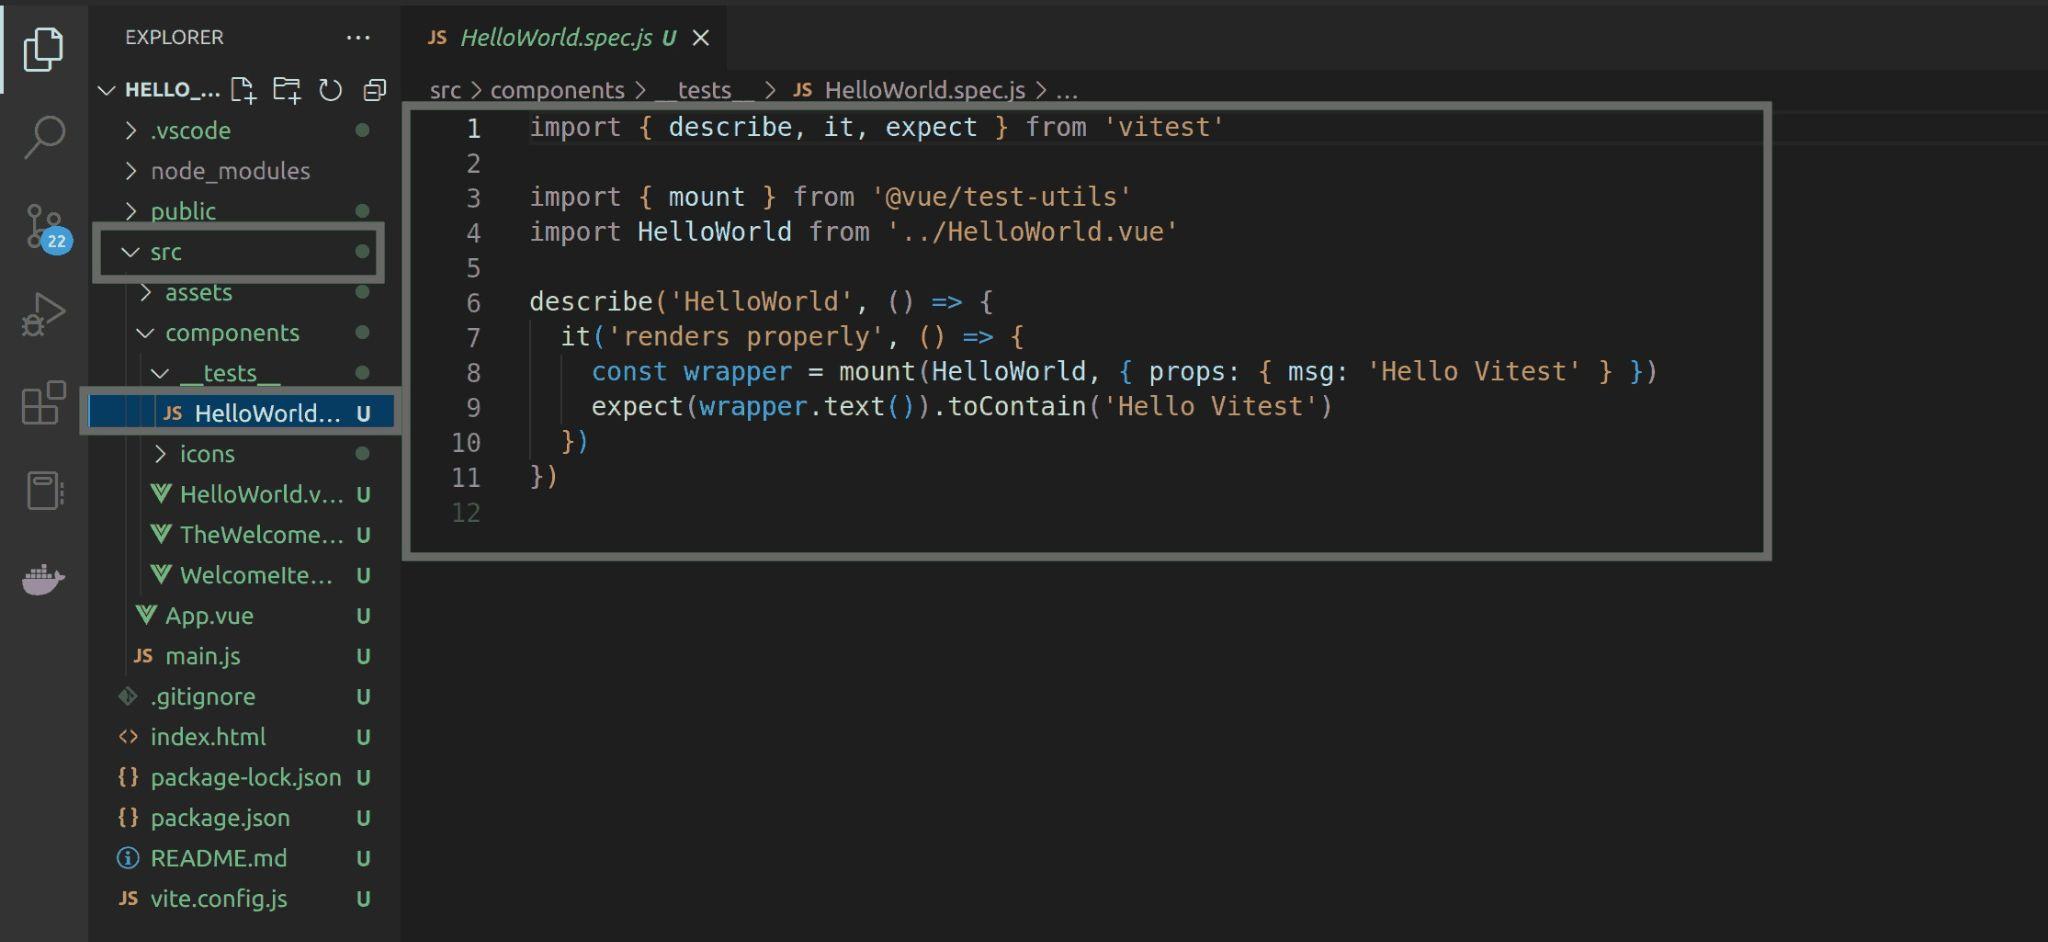Open Source Control view with 22 changes
The height and width of the screenshot is (942, 2048).
point(44,226)
